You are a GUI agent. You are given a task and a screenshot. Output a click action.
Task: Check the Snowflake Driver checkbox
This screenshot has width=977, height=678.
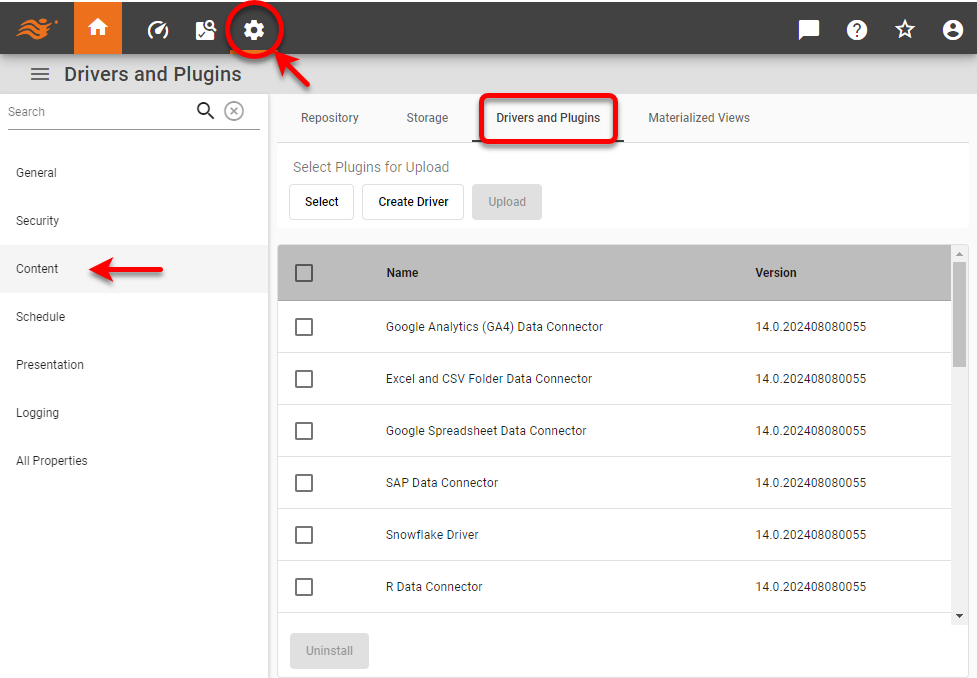point(304,535)
